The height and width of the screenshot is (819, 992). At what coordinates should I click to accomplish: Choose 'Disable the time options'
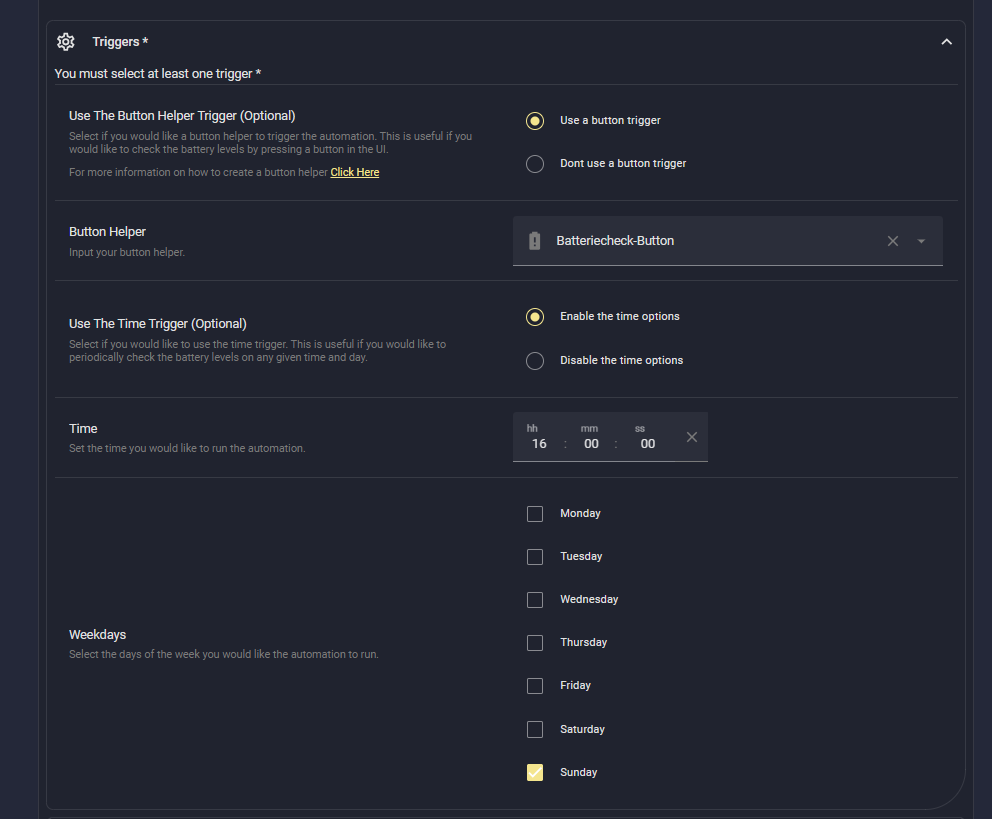point(535,360)
